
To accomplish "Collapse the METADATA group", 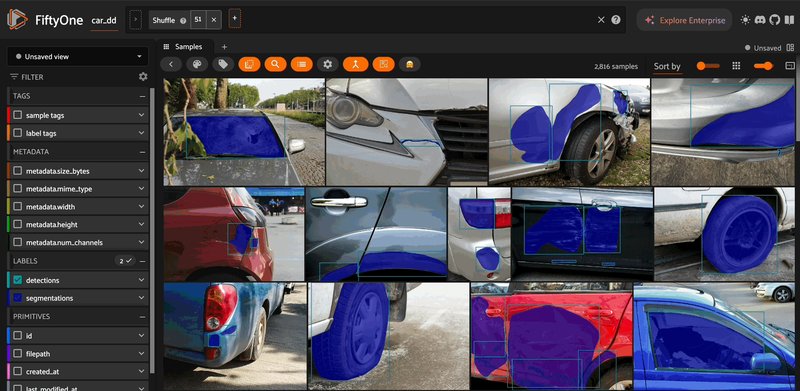I will pos(142,152).
